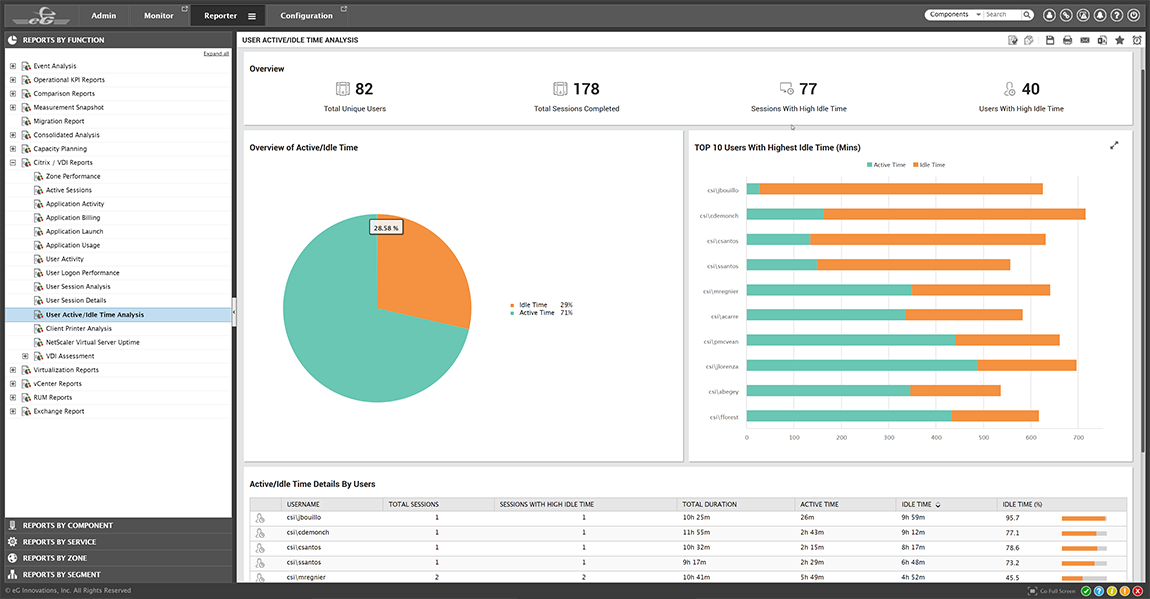Select the User Session Analysis report
Screen dimensions: 1150x599
(x=77, y=286)
